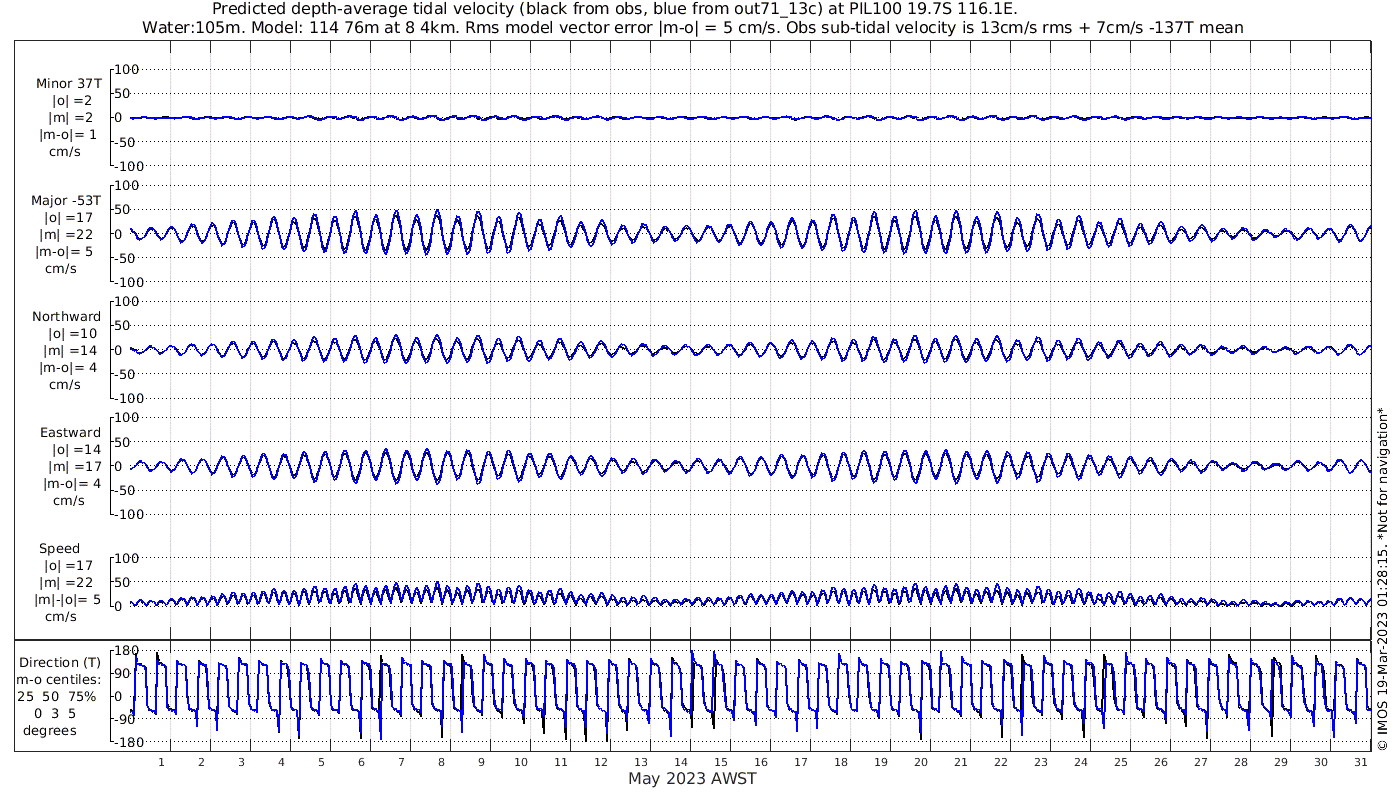Screen dimensions: 1400x800
Task: Click day tick label 15 on the x-axis
Action: pyautogui.click(x=721, y=762)
